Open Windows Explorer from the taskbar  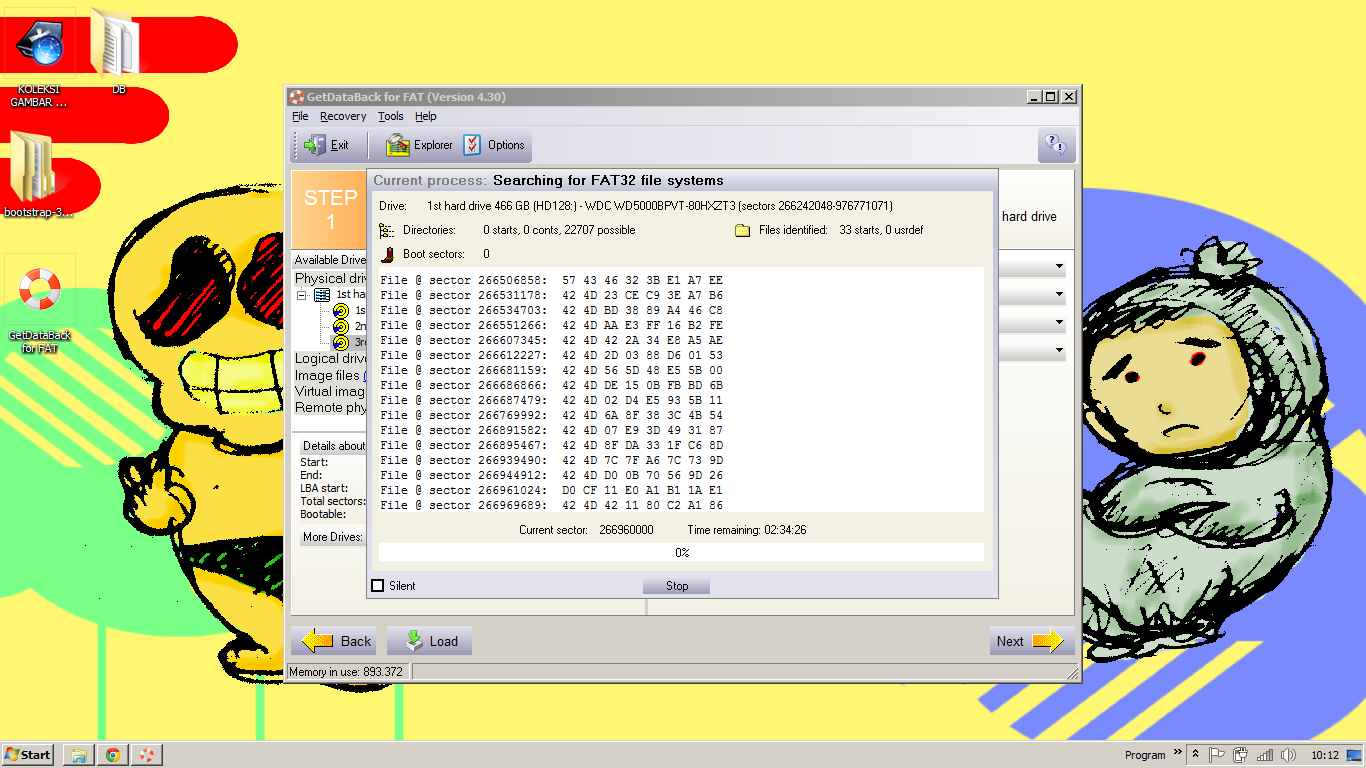pyautogui.click(x=78, y=755)
